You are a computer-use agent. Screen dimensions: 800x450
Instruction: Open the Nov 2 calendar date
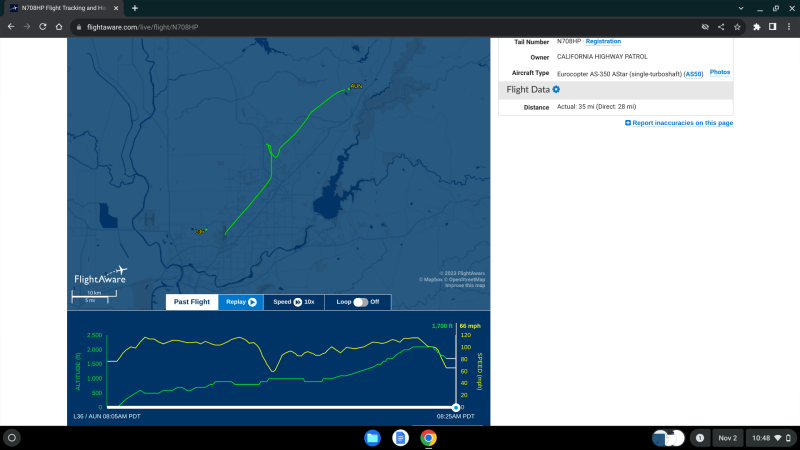pos(728,438)
